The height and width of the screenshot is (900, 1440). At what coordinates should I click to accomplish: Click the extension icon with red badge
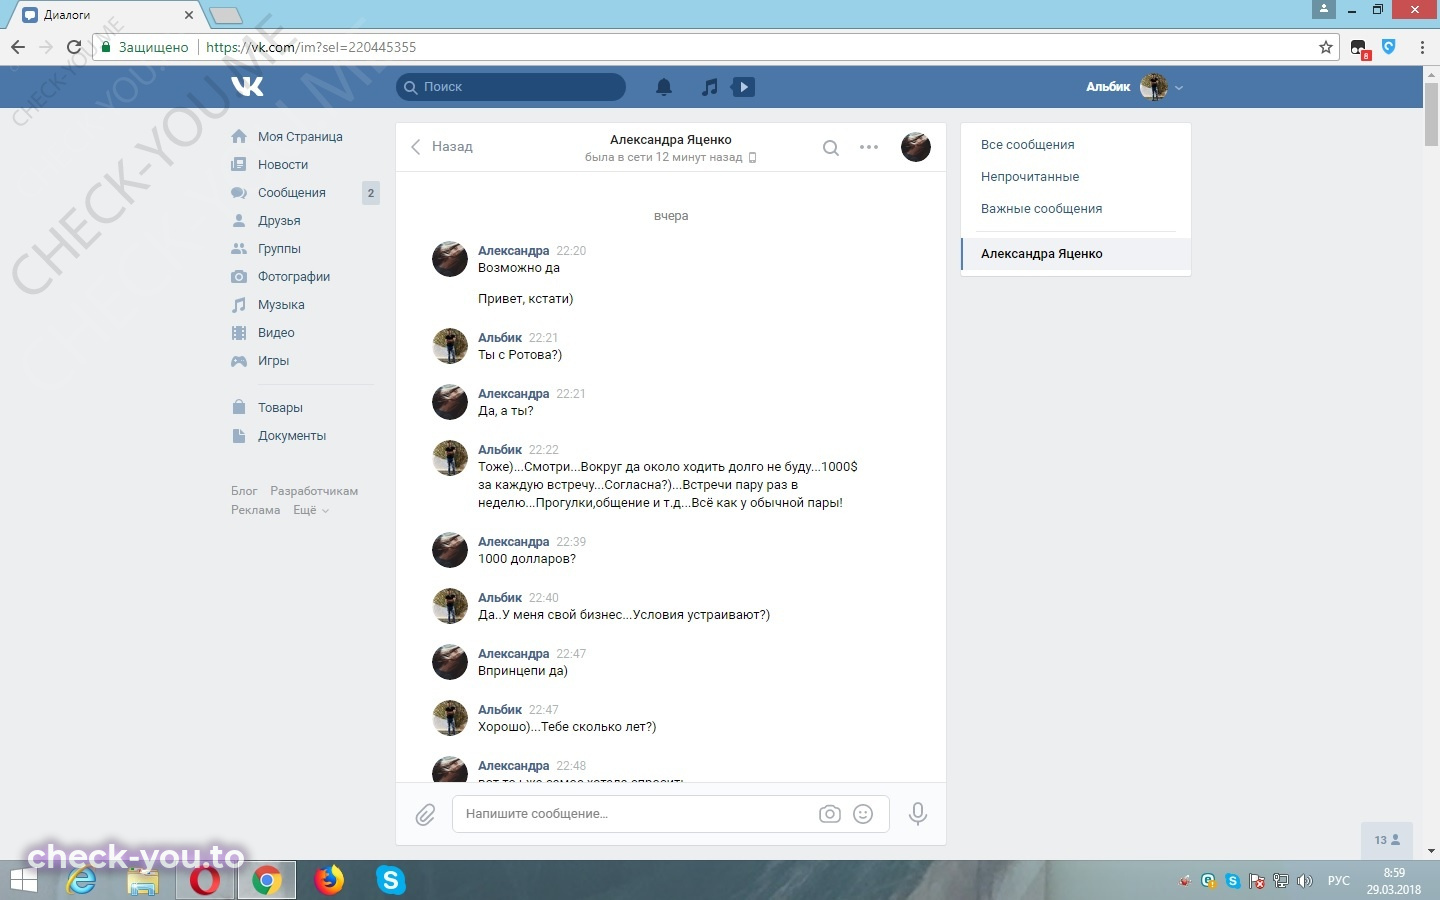[1359, 48]
